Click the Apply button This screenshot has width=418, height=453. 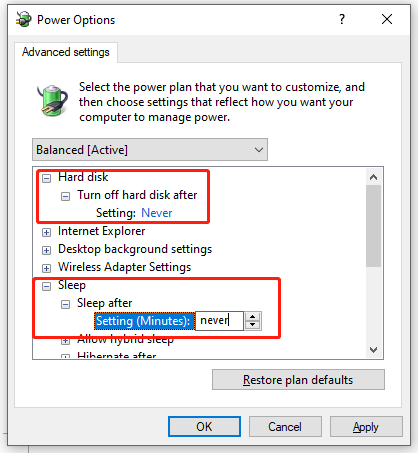click(366, 427)
